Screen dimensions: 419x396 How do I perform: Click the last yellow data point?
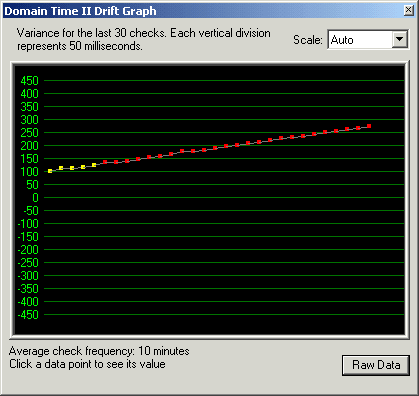coord(94,165)
